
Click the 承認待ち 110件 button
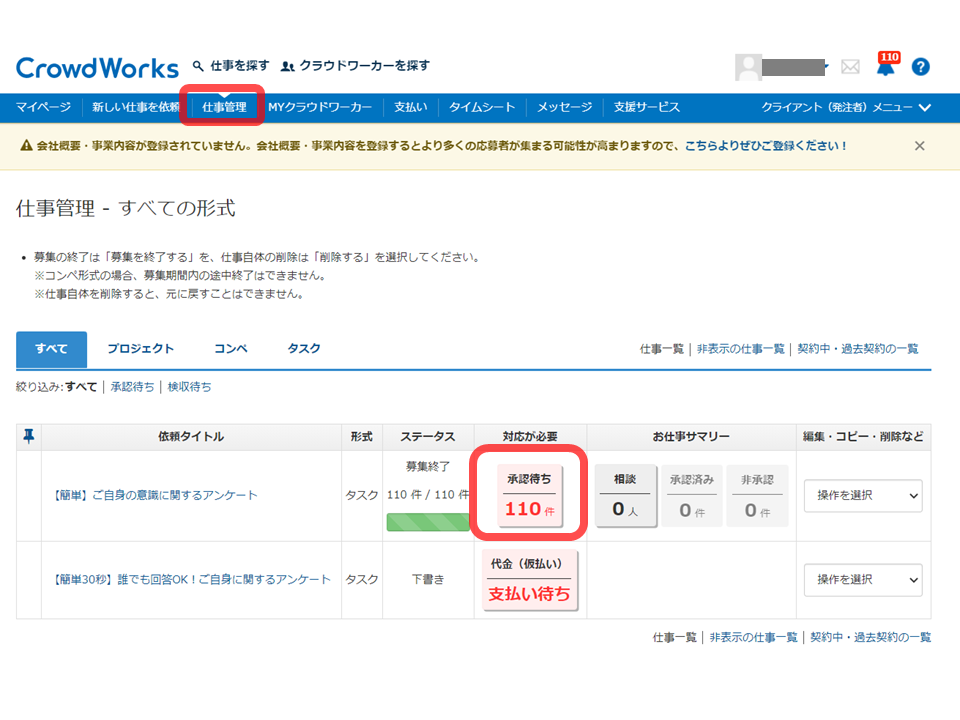531,494
